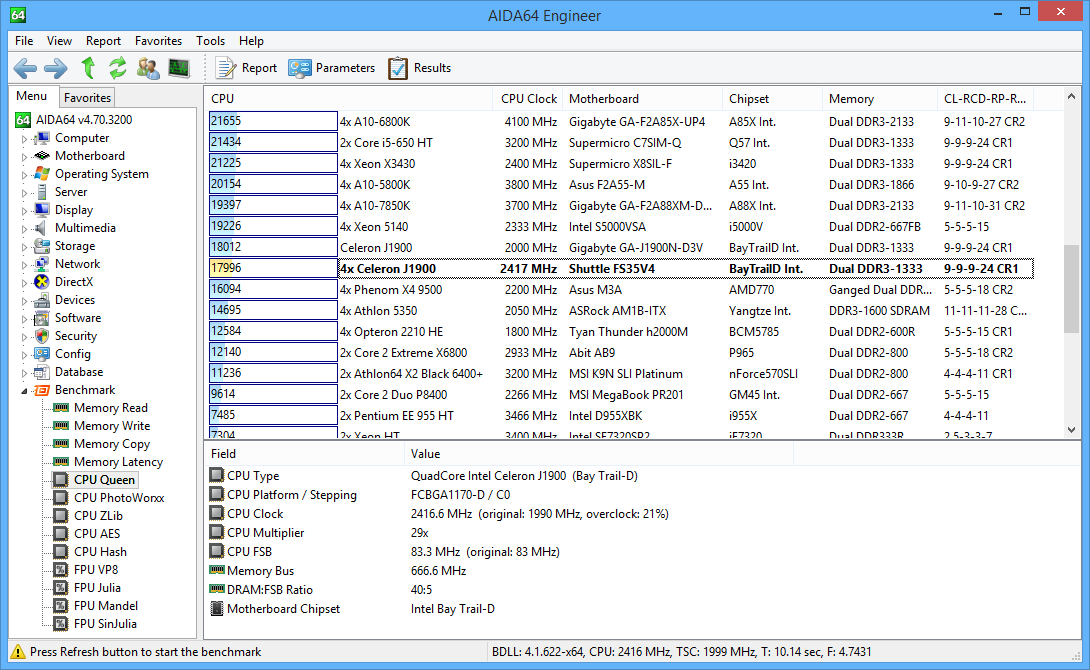Screen dimensions: 1090x670
Task: Sort by the Memory column header
Action: [x=881, y=99]
